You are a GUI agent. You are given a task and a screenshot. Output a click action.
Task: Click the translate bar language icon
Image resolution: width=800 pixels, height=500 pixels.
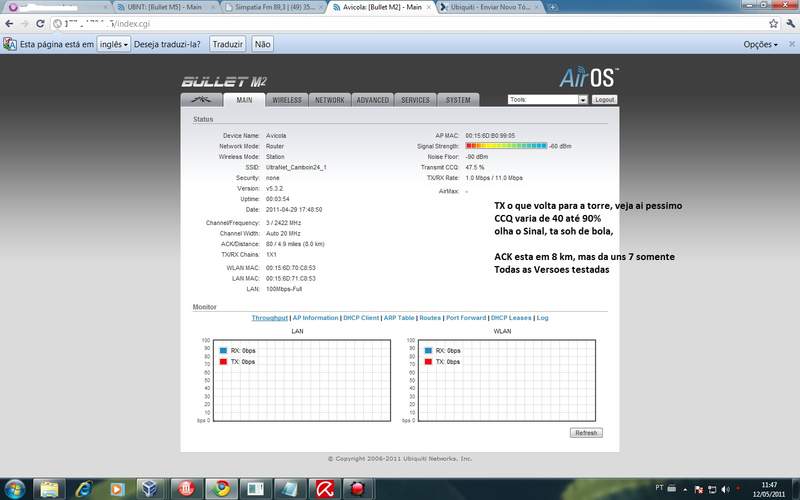(x=9, y=44)
